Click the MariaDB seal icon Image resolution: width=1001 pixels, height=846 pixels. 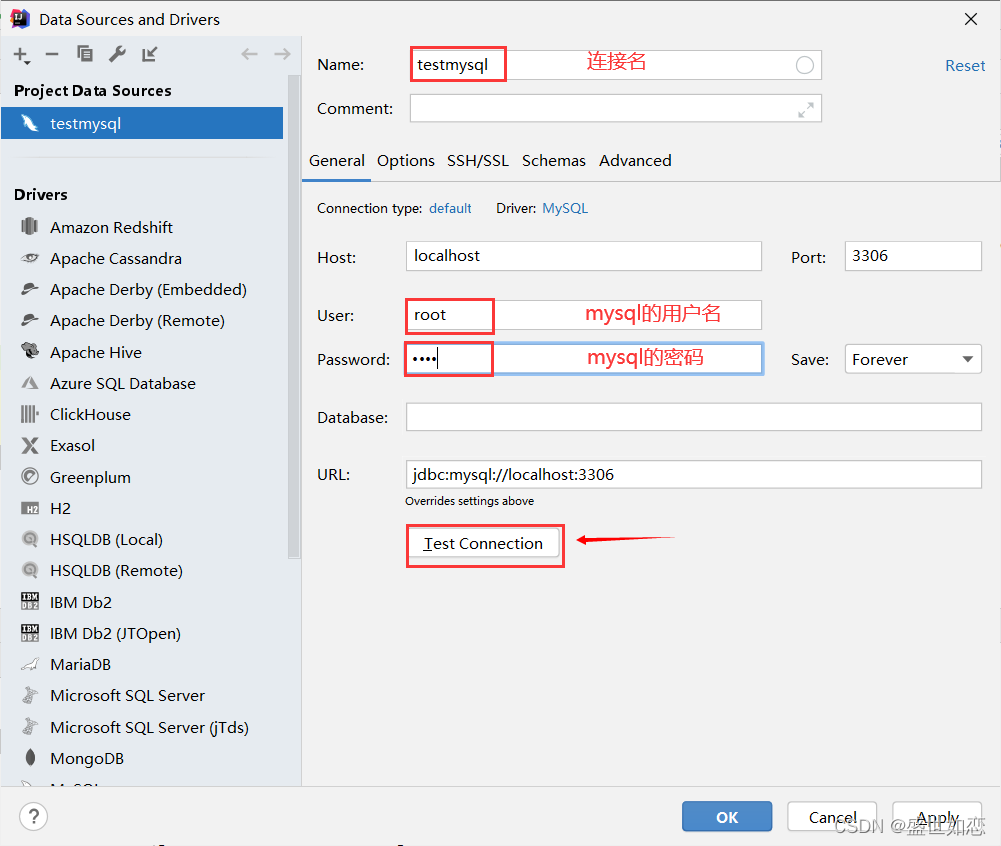click(29, 665)
